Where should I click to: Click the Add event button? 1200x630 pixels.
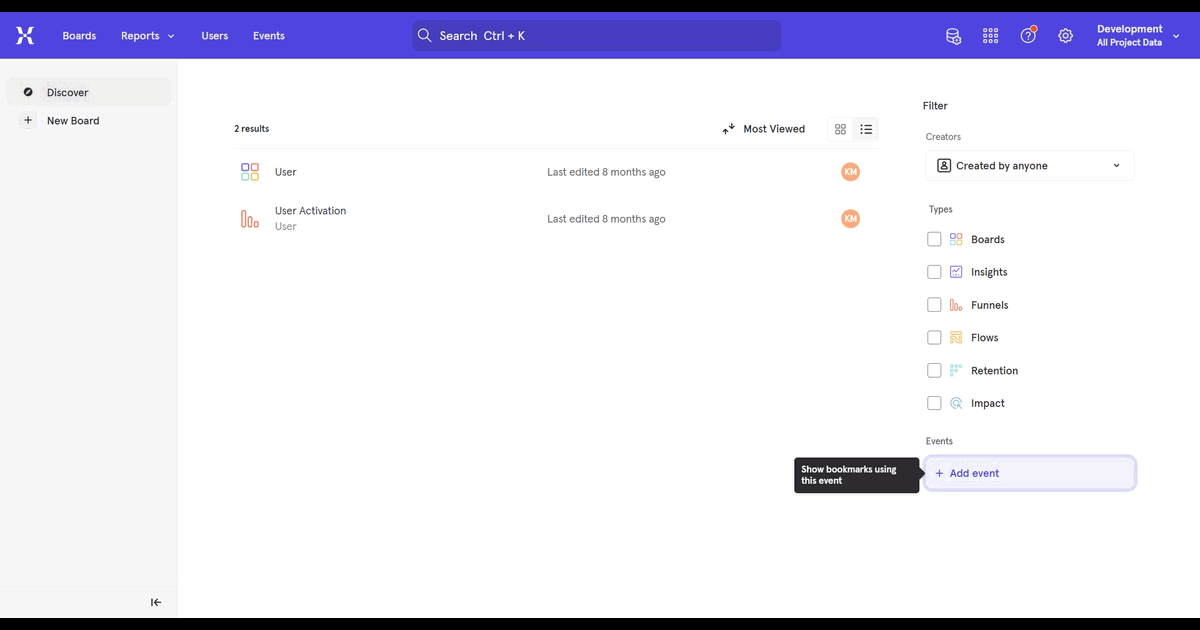(x=1030, y=473)
